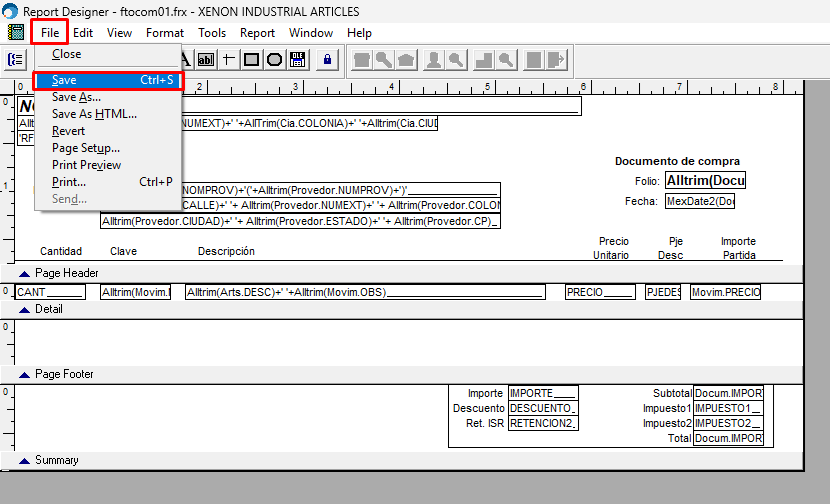
Task: Select the Summary band bar label
Action: tap(57, 460)
